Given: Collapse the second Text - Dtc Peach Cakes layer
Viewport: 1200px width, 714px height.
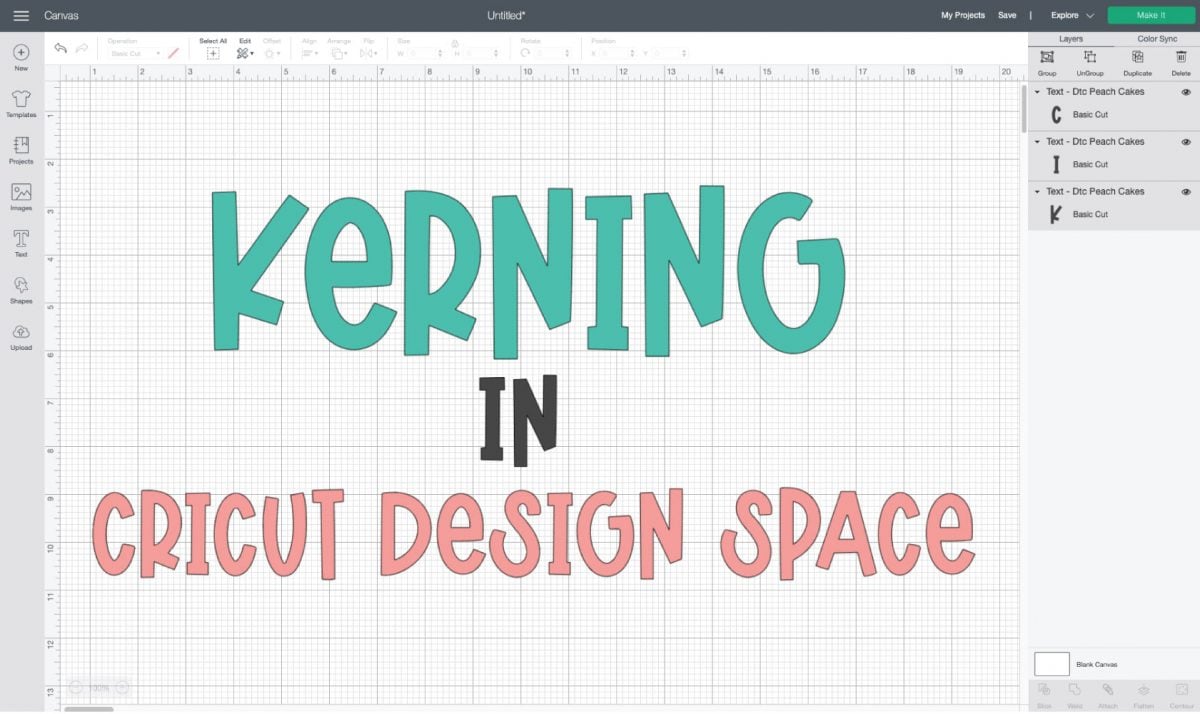Looking at the screenshot, I should pos(1037,142).
